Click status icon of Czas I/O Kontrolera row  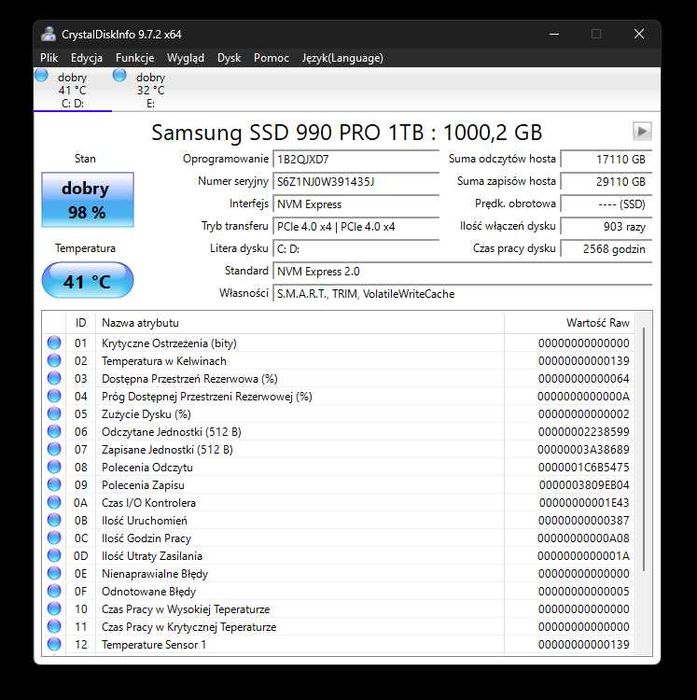(x=54, y=502)
